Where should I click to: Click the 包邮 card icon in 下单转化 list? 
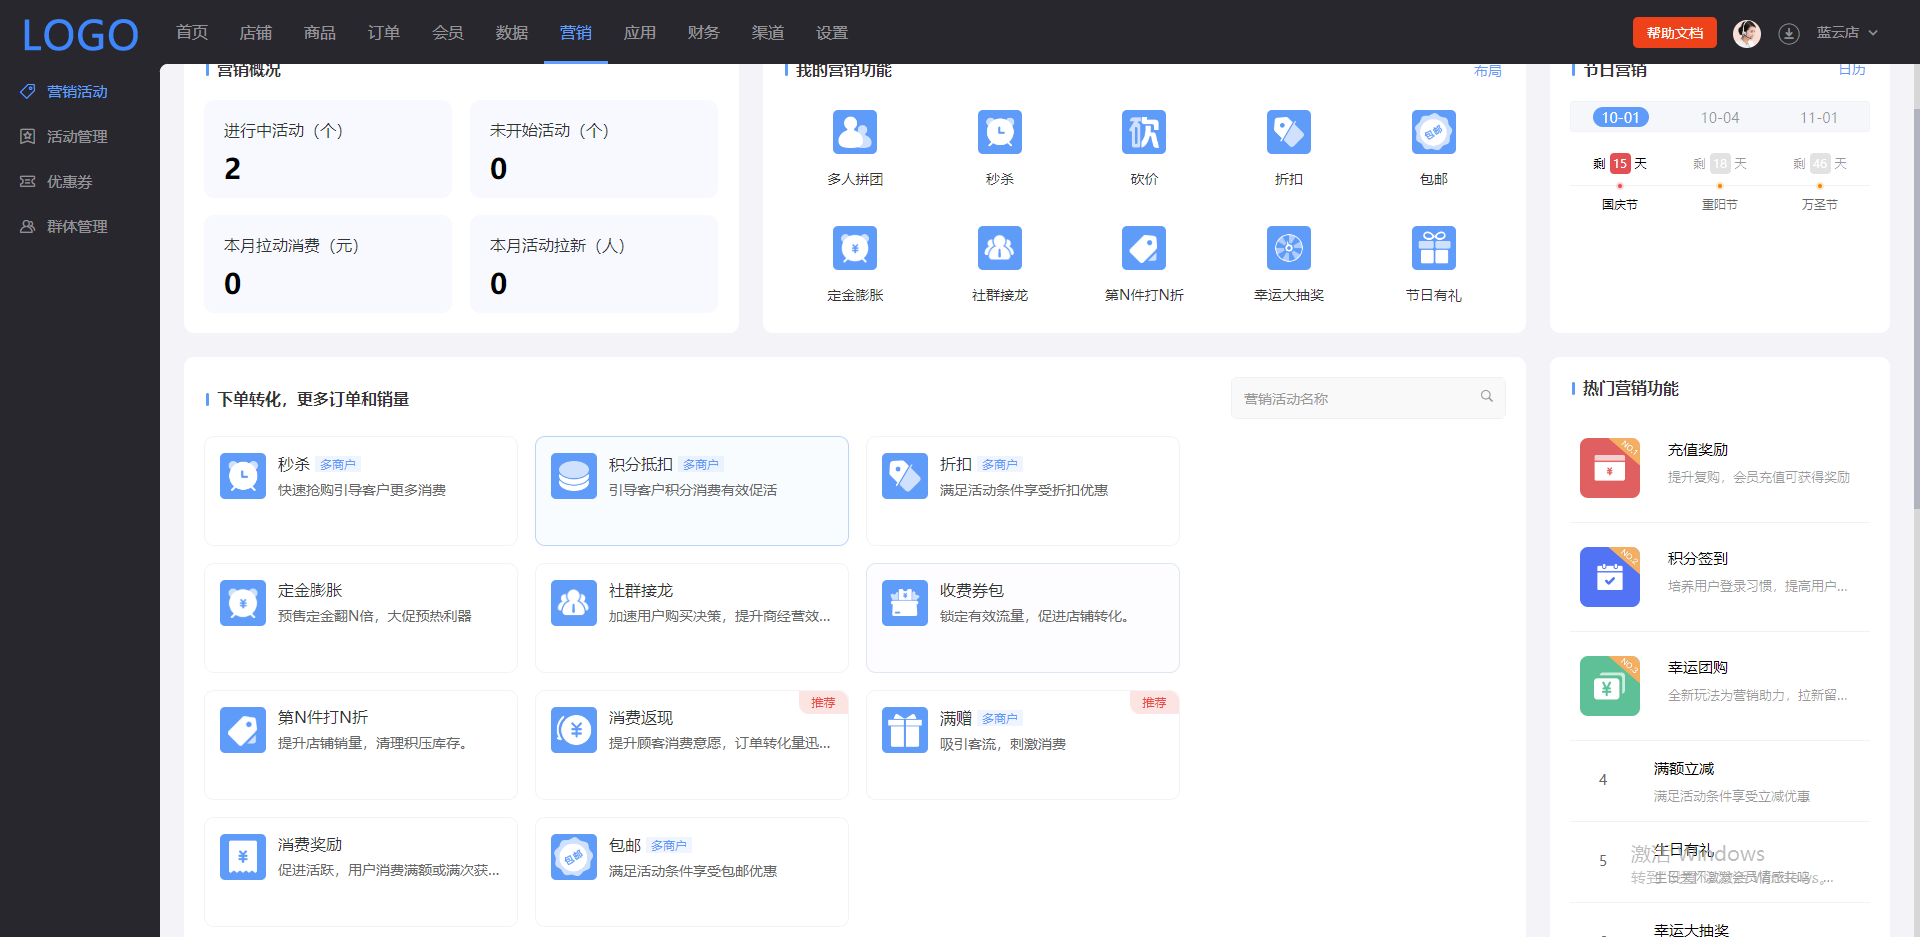[x=574, y=857]
